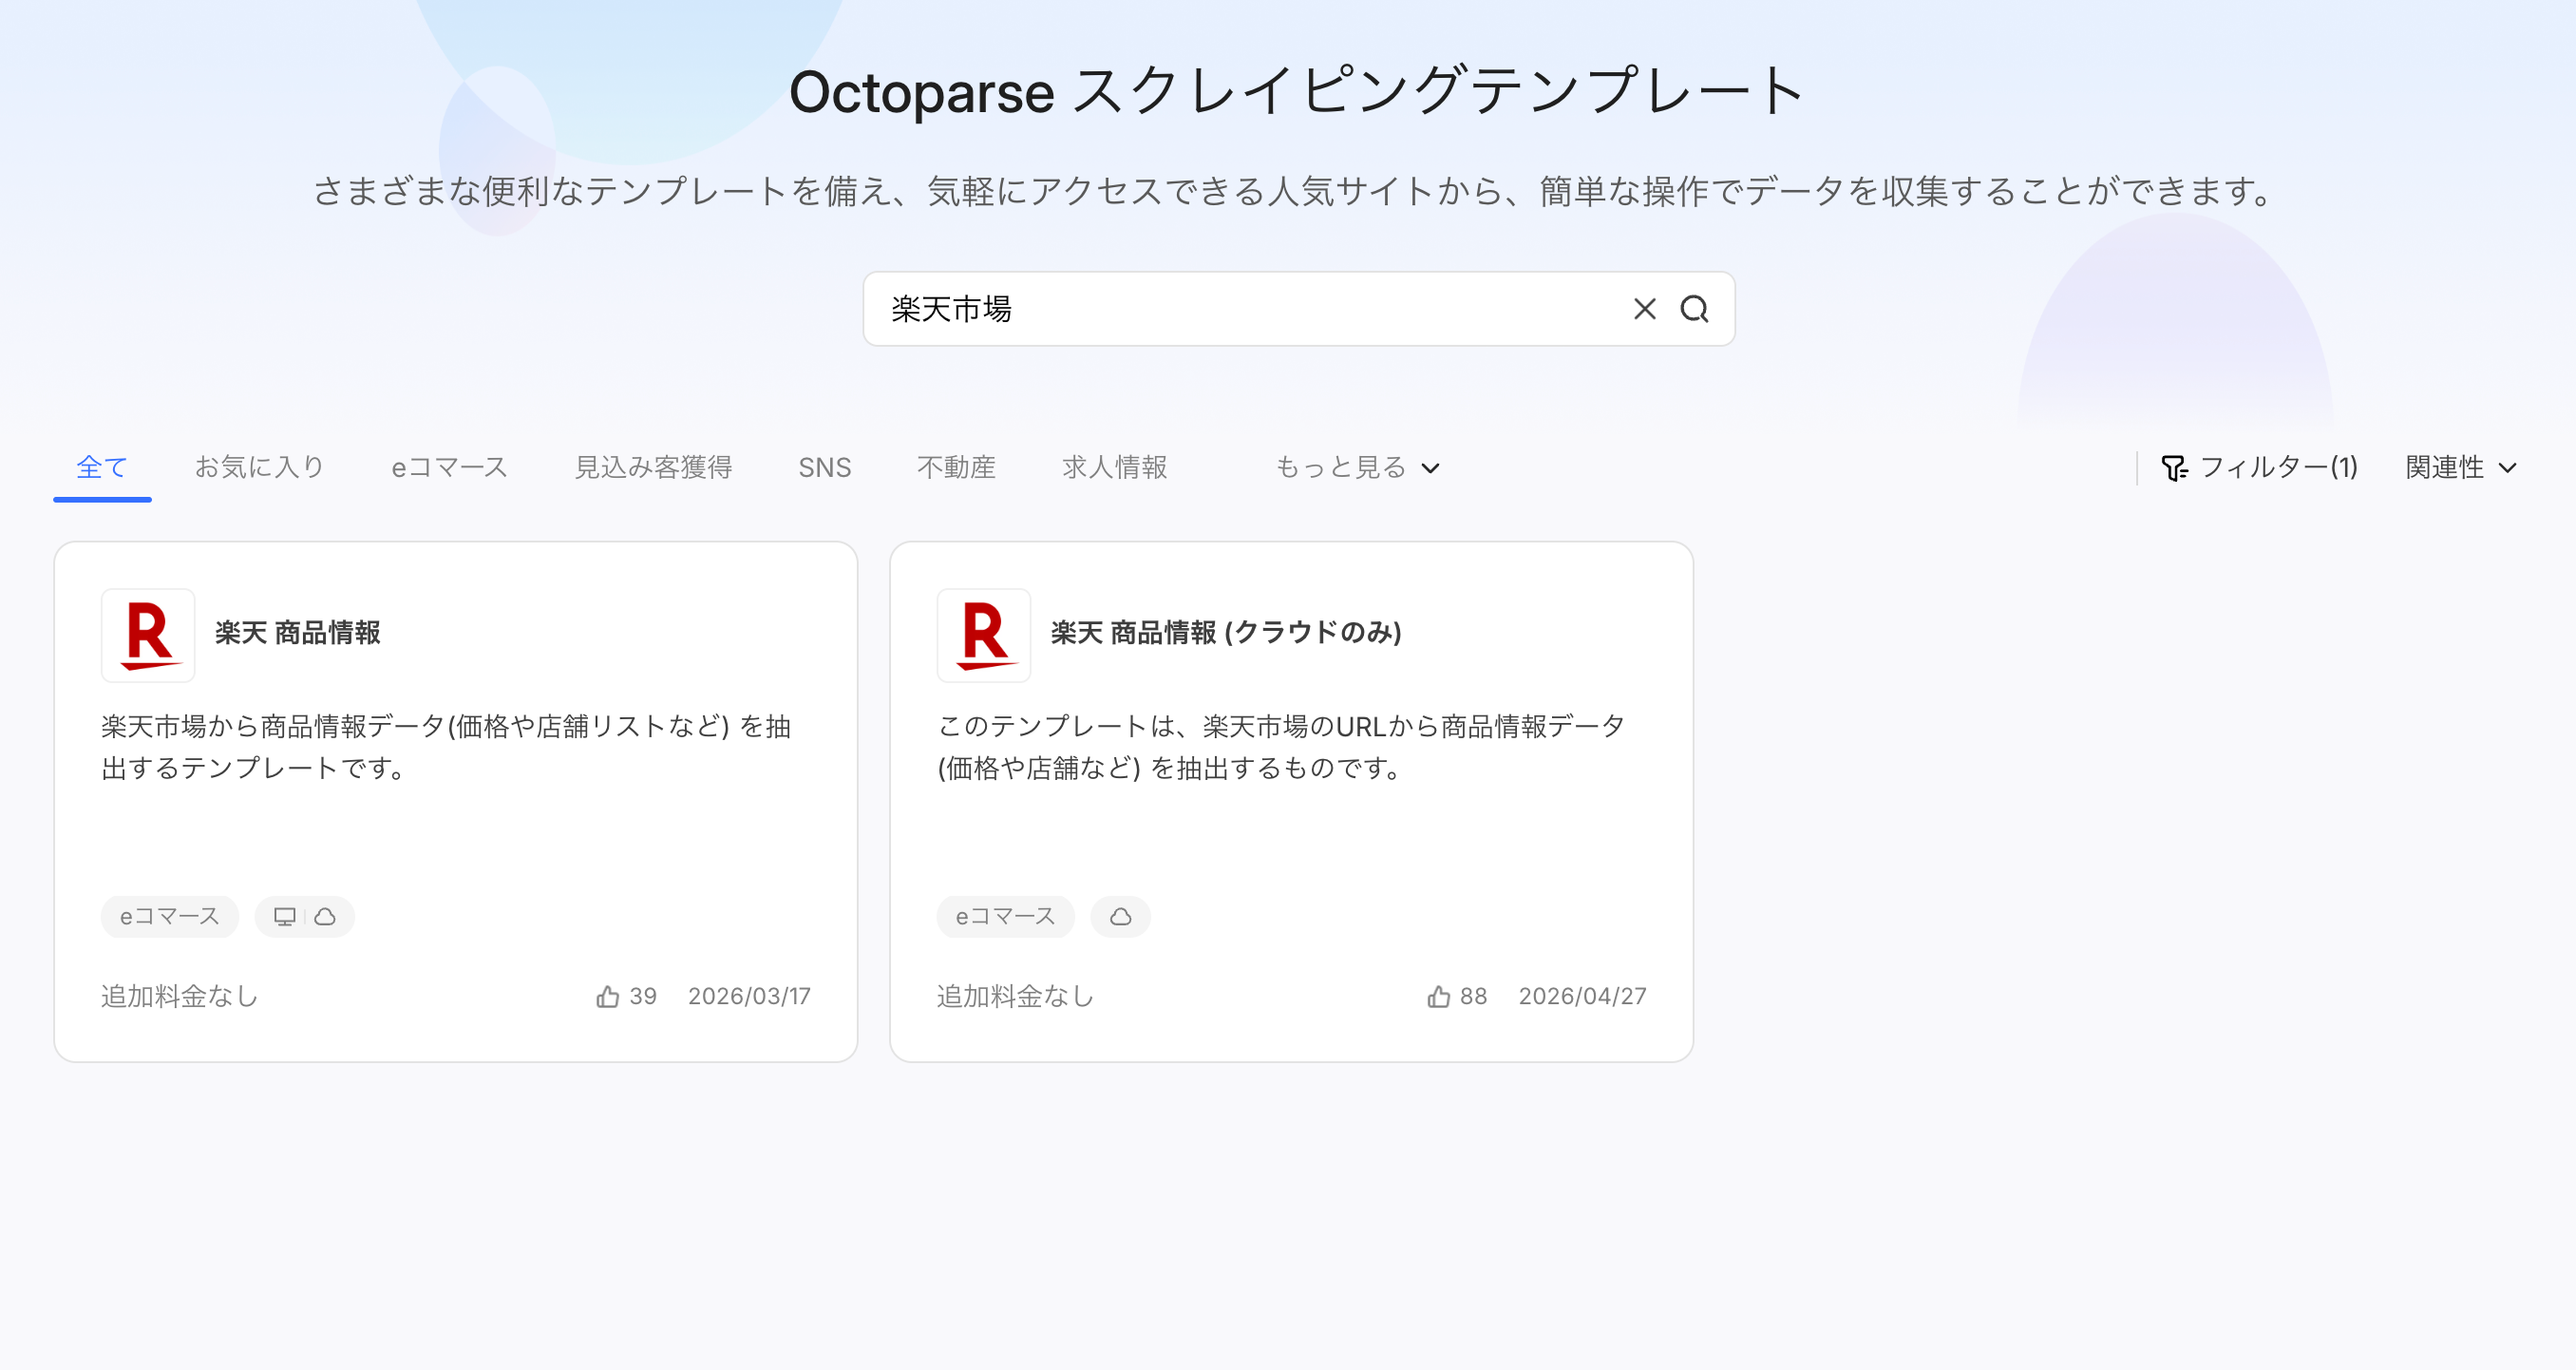Like the cloud-only template with 88 likes
The image size is (2576, 1370).
(1438, 996)
